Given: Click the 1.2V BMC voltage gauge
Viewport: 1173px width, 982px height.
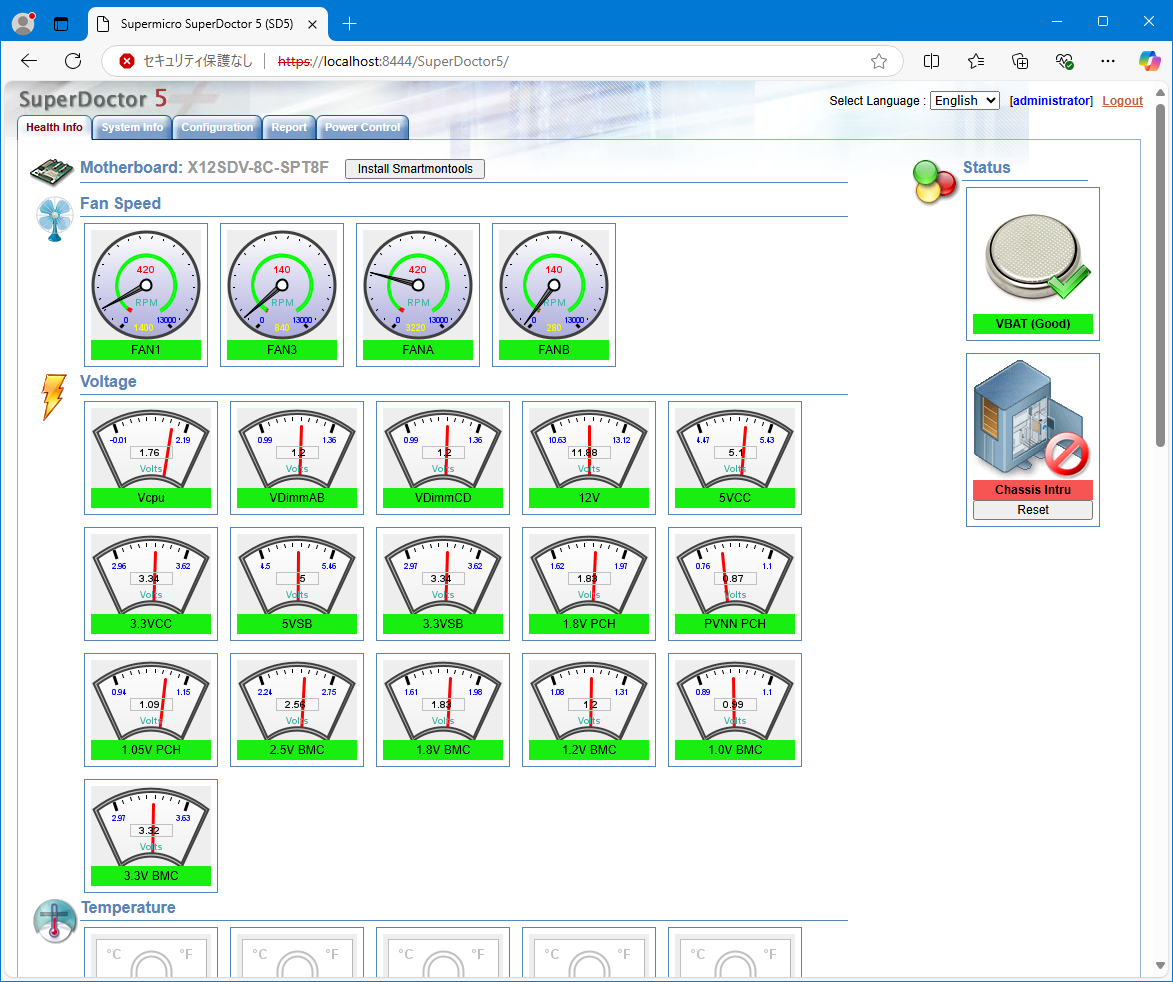Looking at the screenshot, I should (589, 700).
